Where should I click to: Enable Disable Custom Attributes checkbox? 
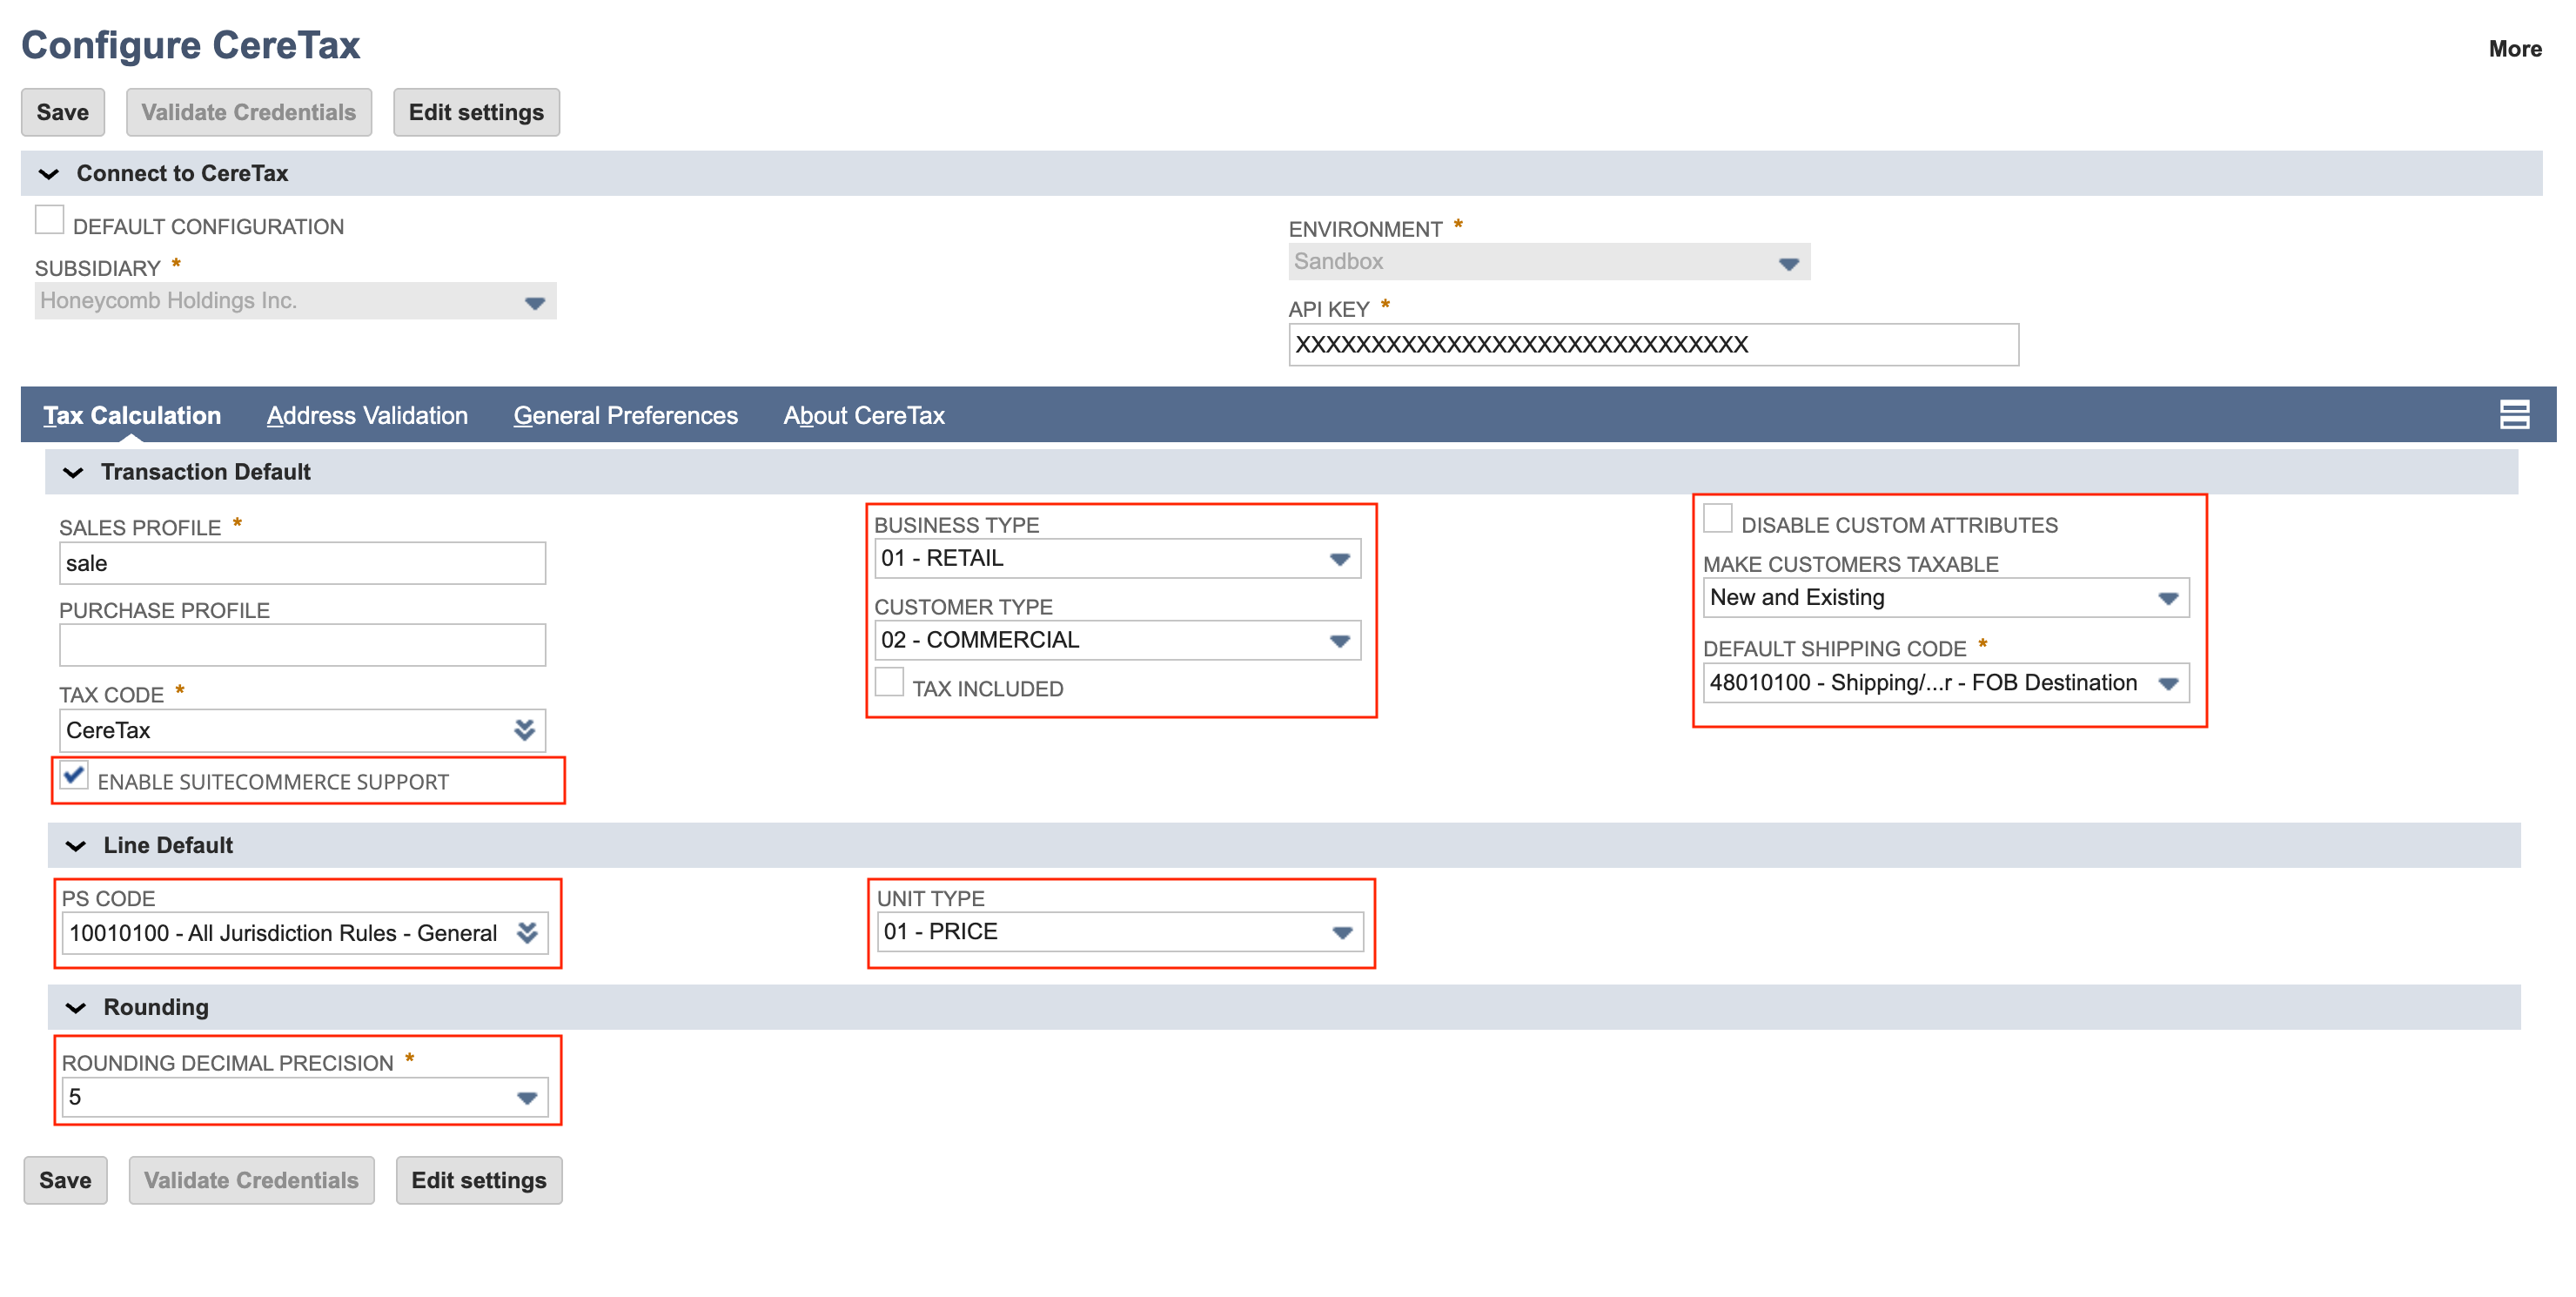click(x=1718, y=518)
